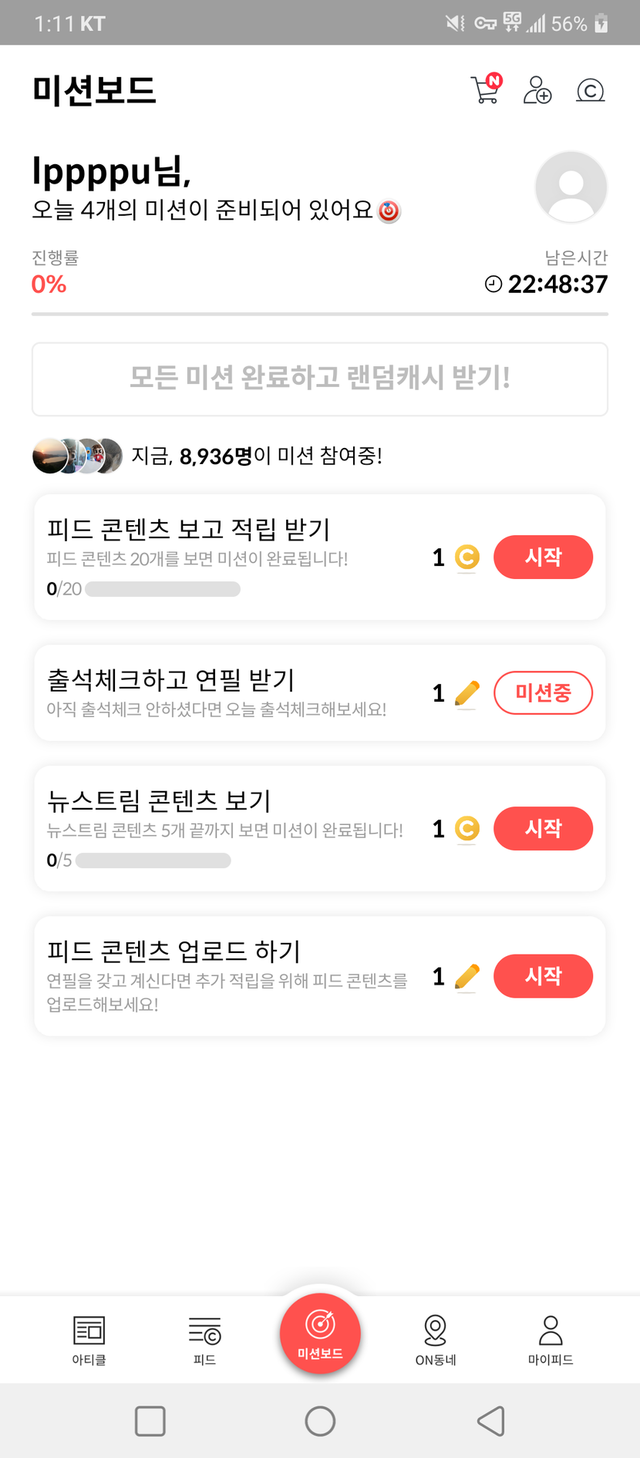Open the shopping cart icon

coord(485,90)
